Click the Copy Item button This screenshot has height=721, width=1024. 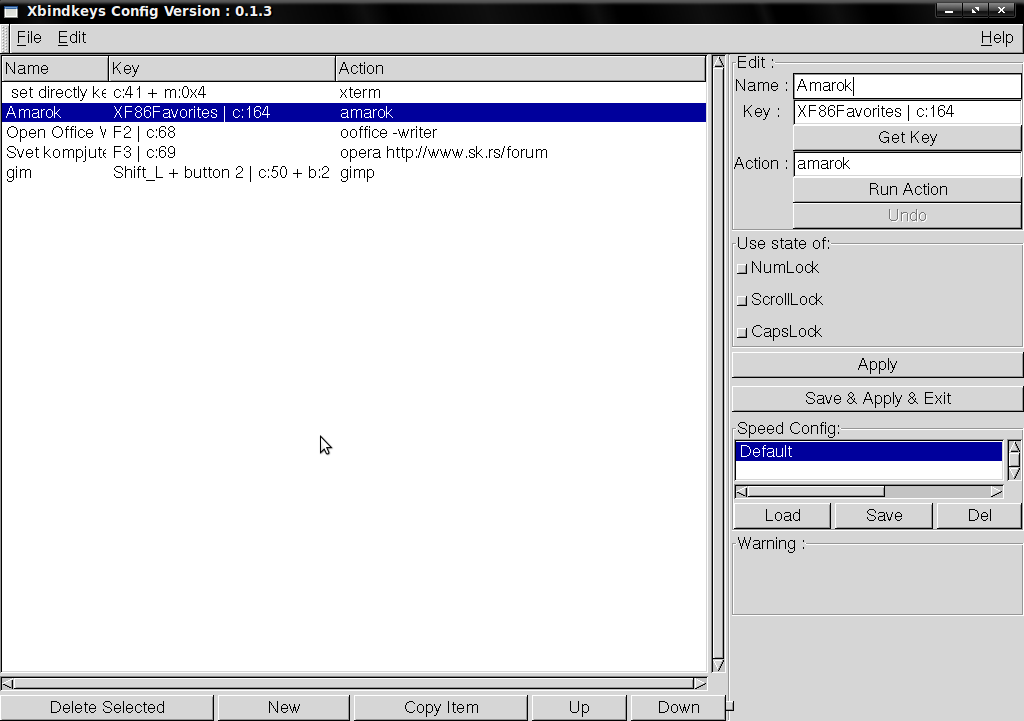click(441, 707)
